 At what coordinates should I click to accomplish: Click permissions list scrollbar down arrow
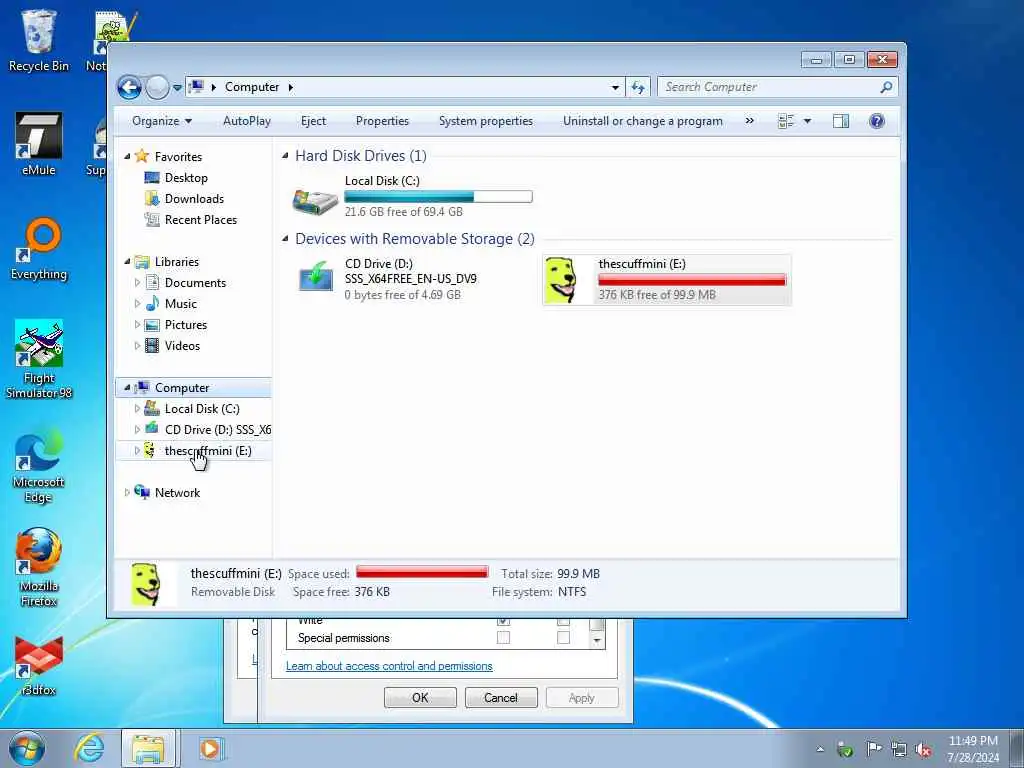(596, 641)
